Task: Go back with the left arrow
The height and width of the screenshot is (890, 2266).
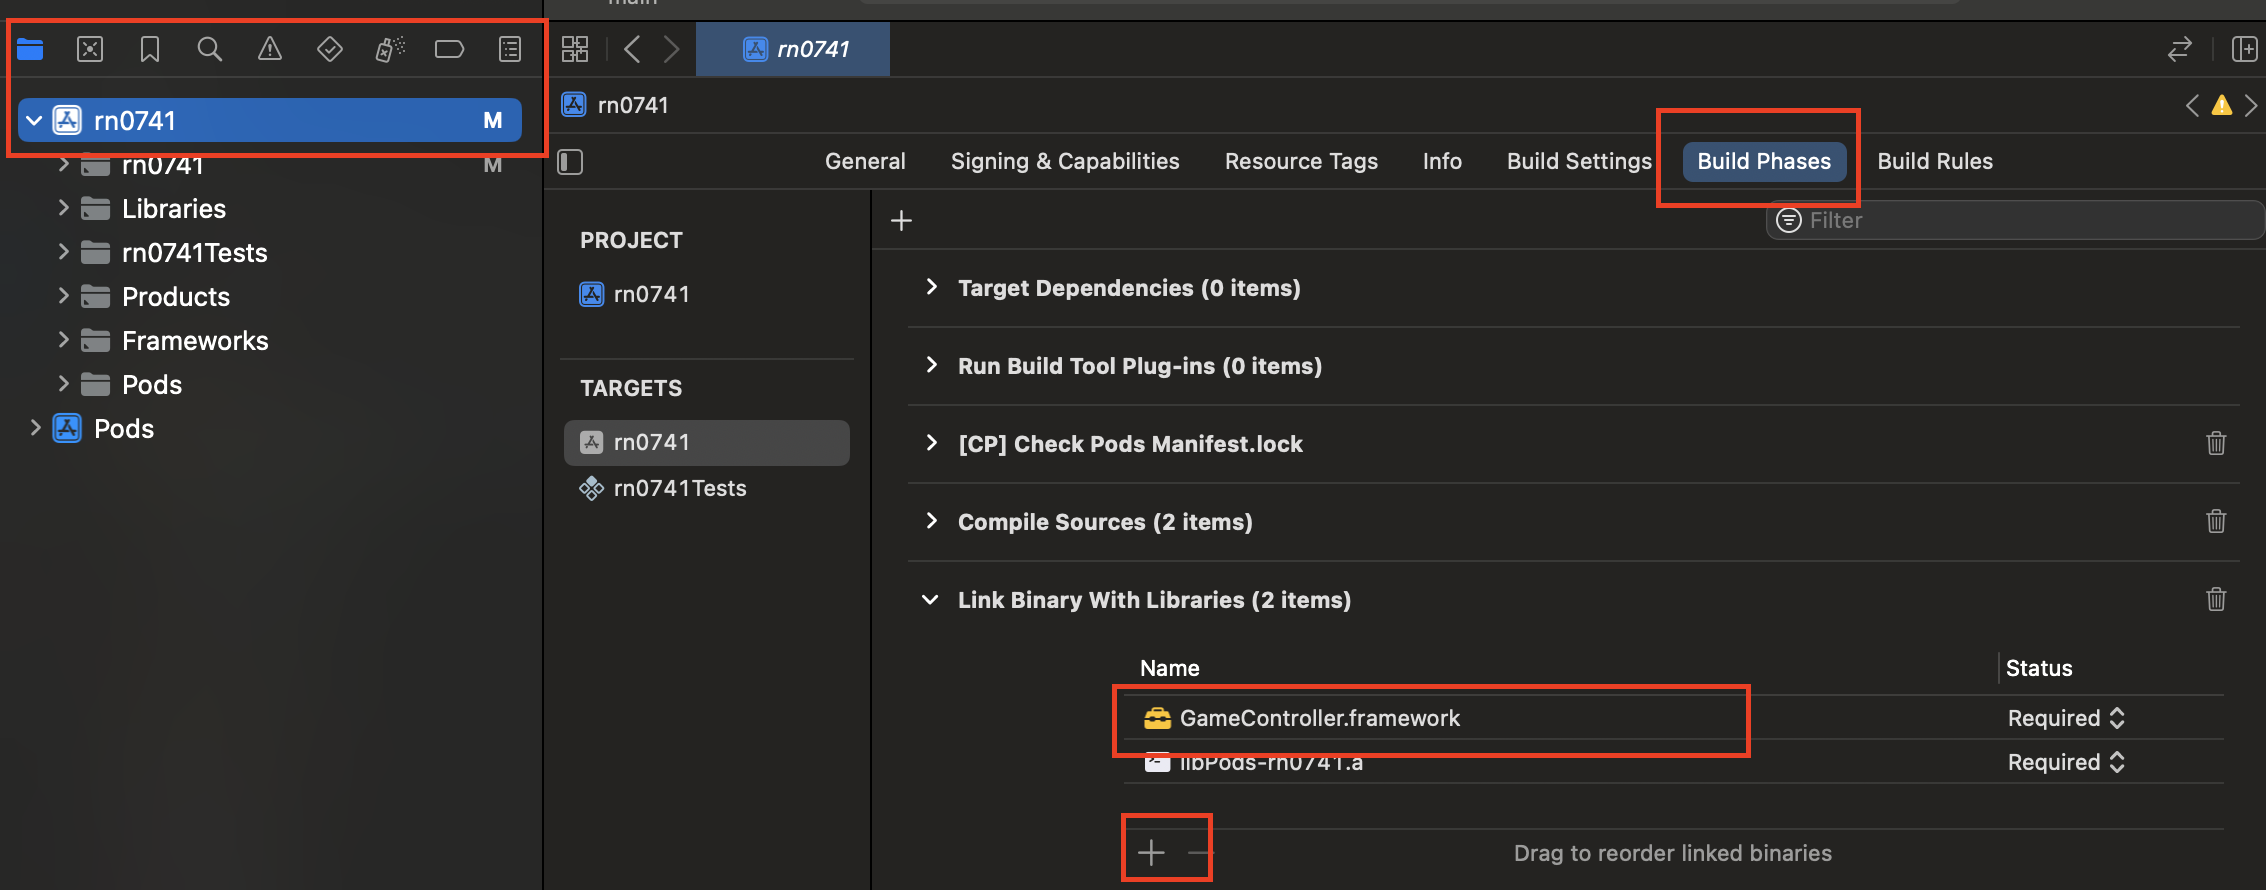Action: pyautogui.click(x=632, y=49)
